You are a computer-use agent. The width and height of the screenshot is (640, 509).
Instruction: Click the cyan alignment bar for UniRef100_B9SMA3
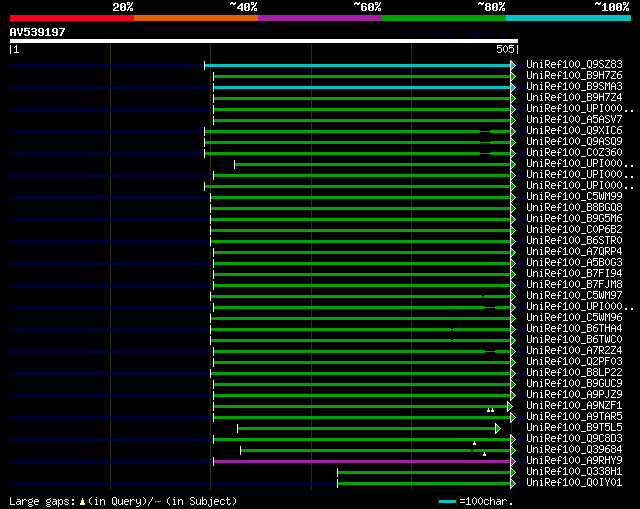tap(362, 87)
